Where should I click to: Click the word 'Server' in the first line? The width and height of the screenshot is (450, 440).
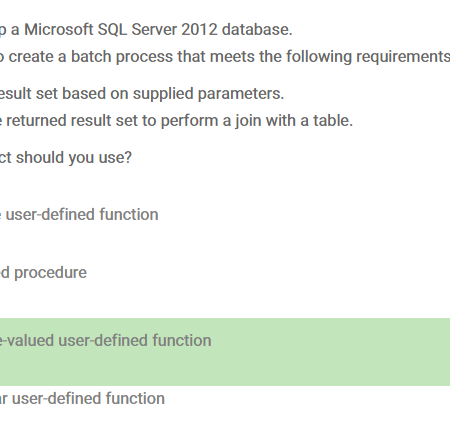pyautogui.click(x=154, y=30)
